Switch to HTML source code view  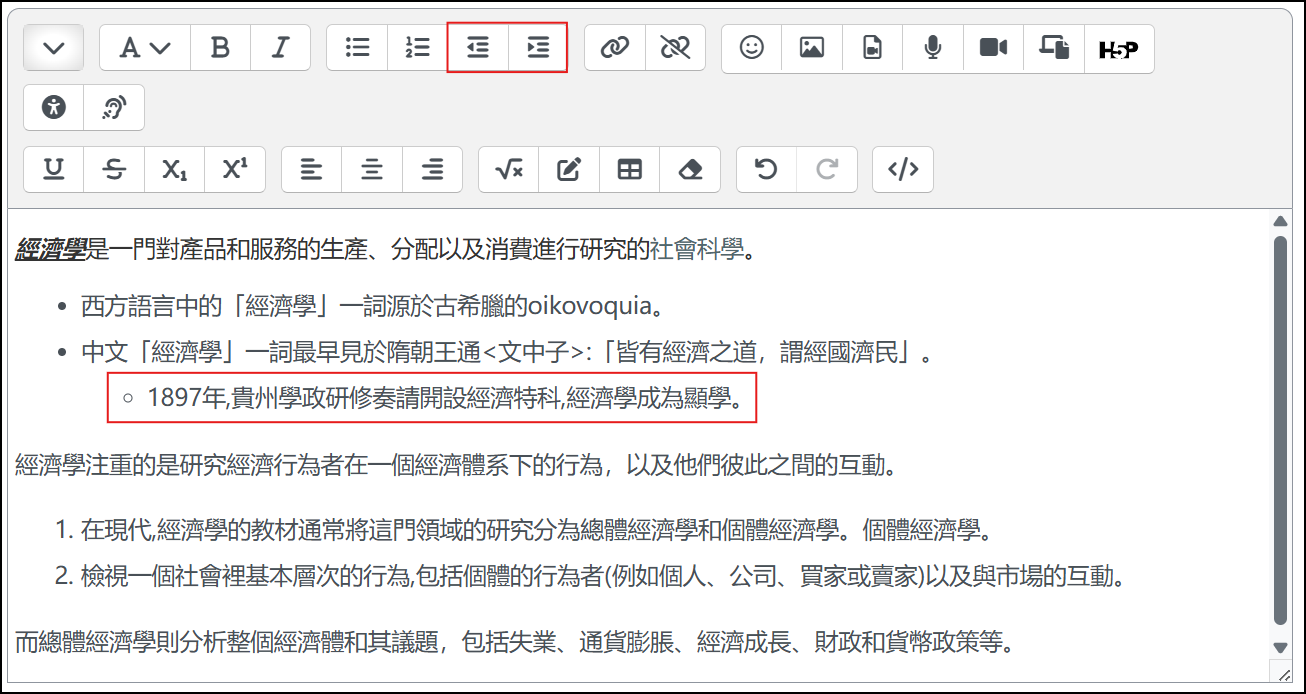click(903, 169)
